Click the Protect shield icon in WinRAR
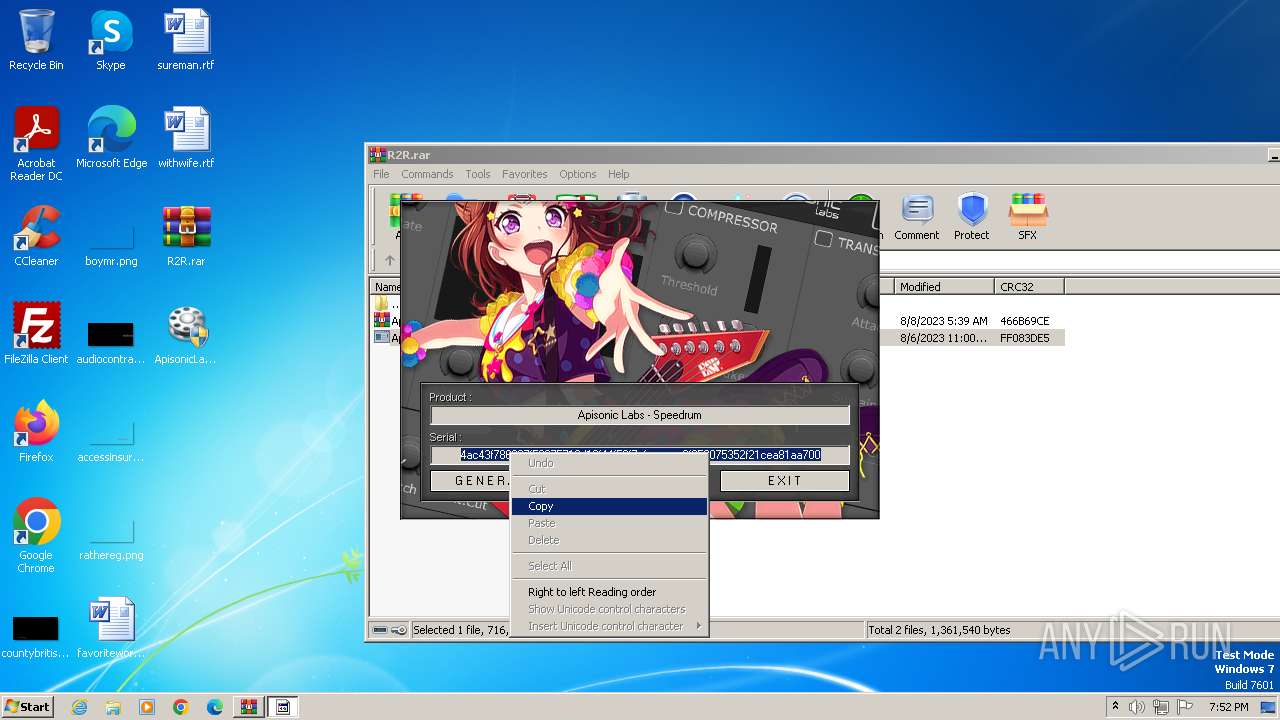The image size is (1280, 720). pos(971,217)
